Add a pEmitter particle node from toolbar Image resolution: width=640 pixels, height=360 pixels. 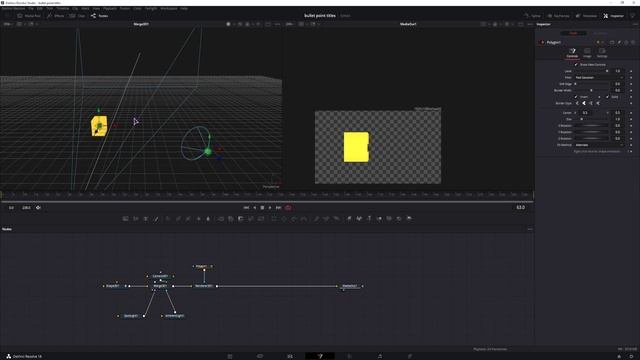click(316, 219)
